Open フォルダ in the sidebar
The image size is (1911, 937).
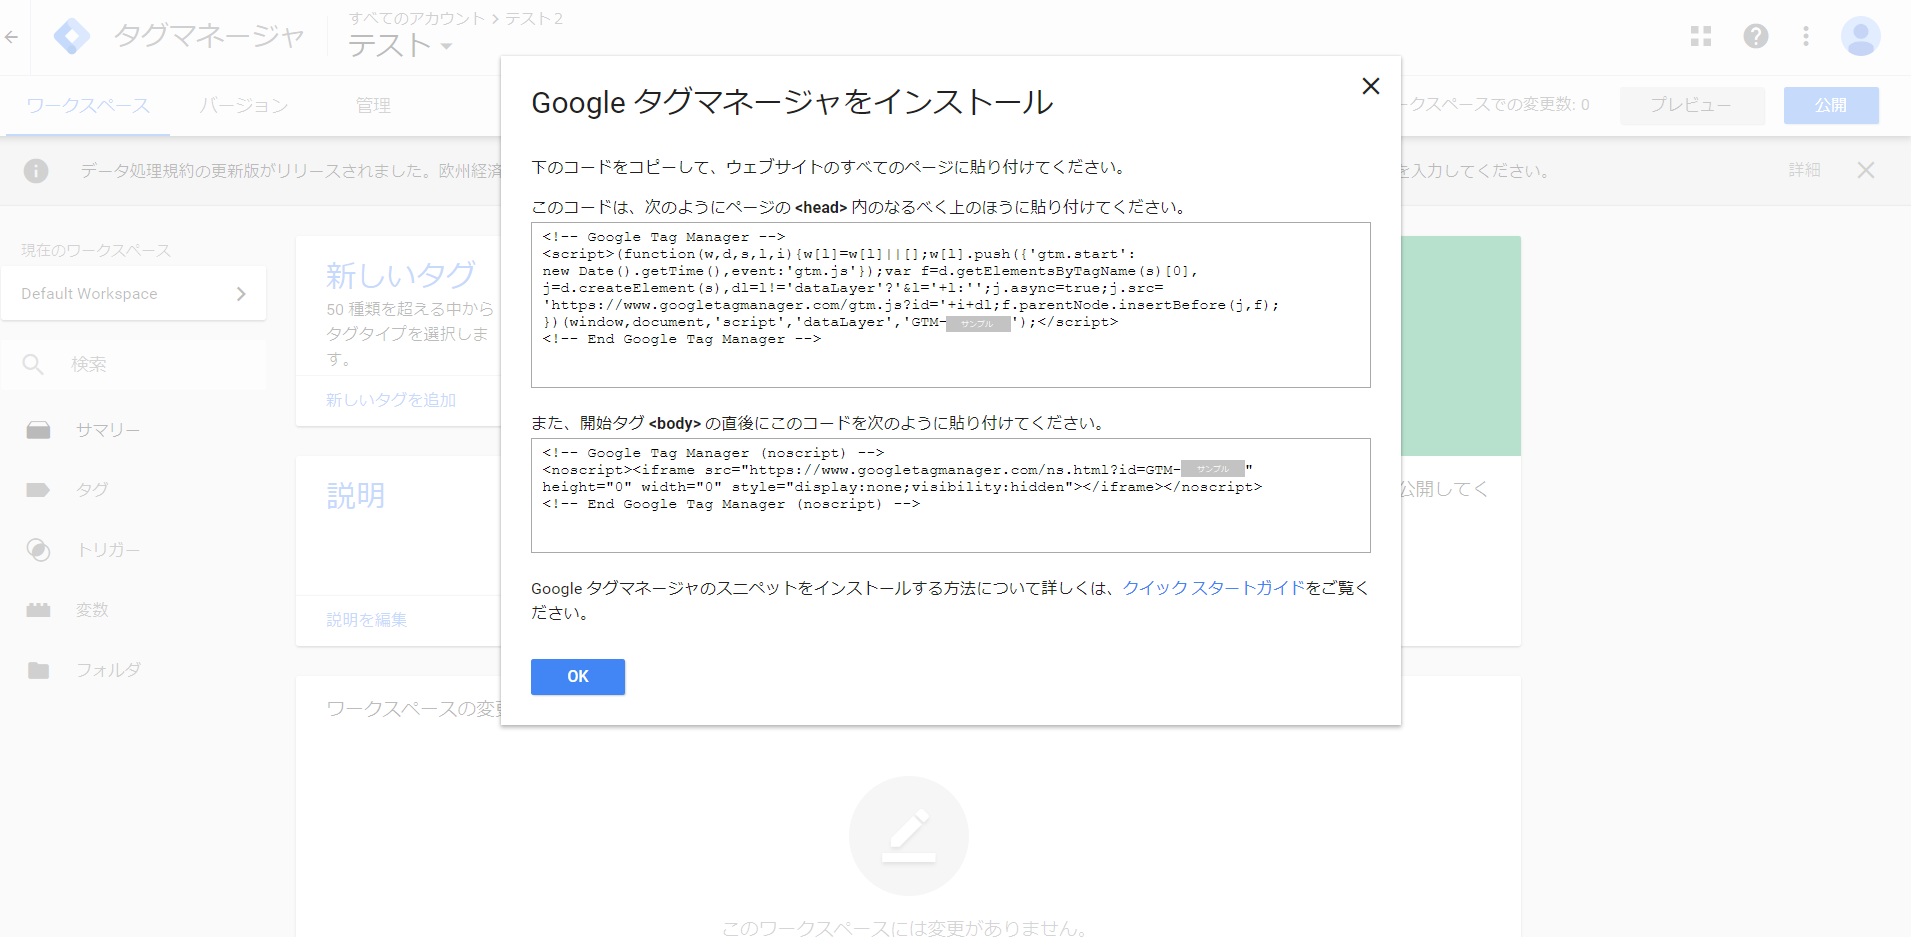tap(108, 670)
